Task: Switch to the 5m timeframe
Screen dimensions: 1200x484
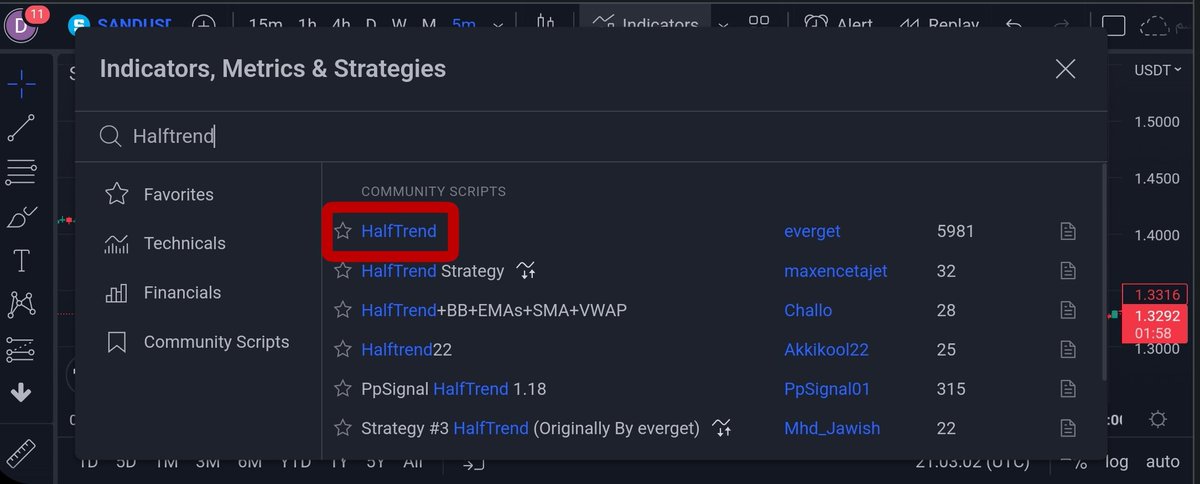Action: coord(464,24)
